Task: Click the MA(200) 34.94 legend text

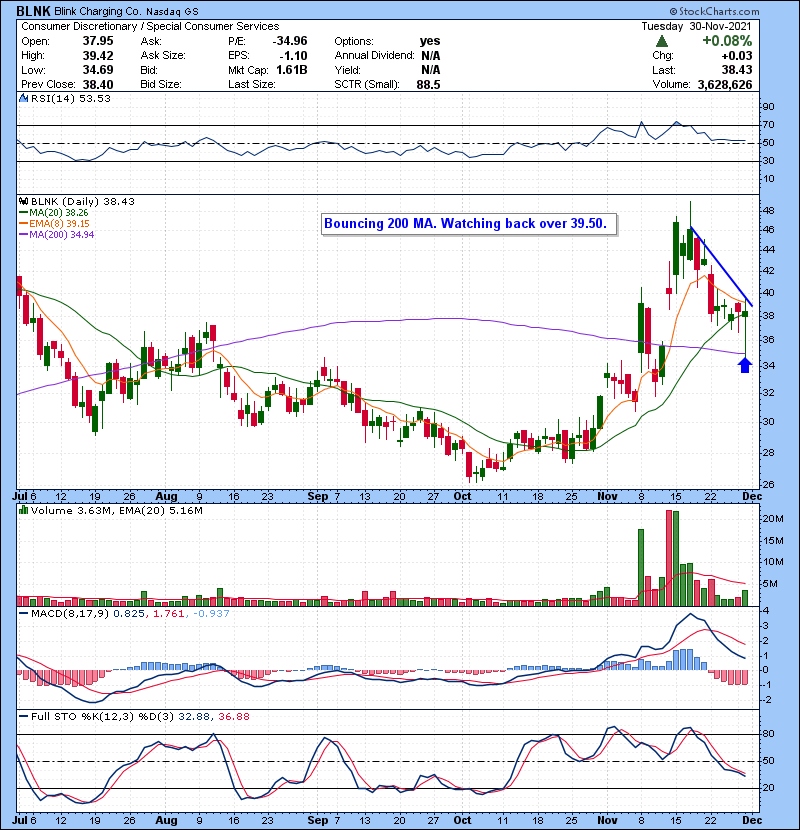Action: [x=61, y=234]
